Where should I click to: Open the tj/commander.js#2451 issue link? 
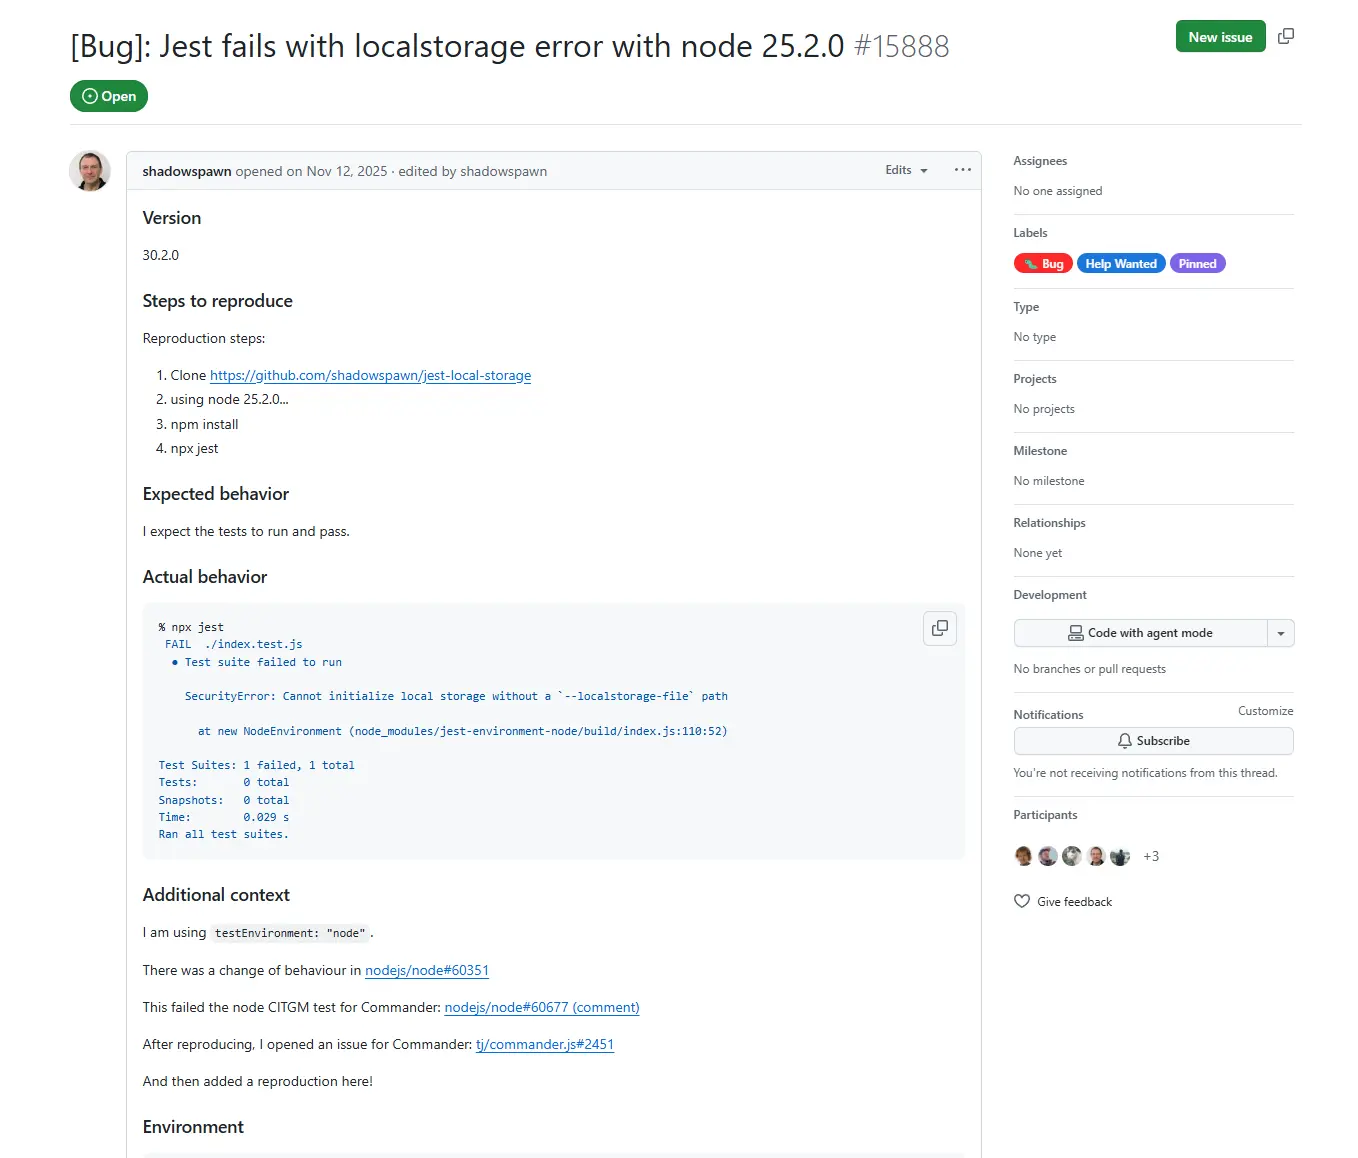click(544, 1044)
